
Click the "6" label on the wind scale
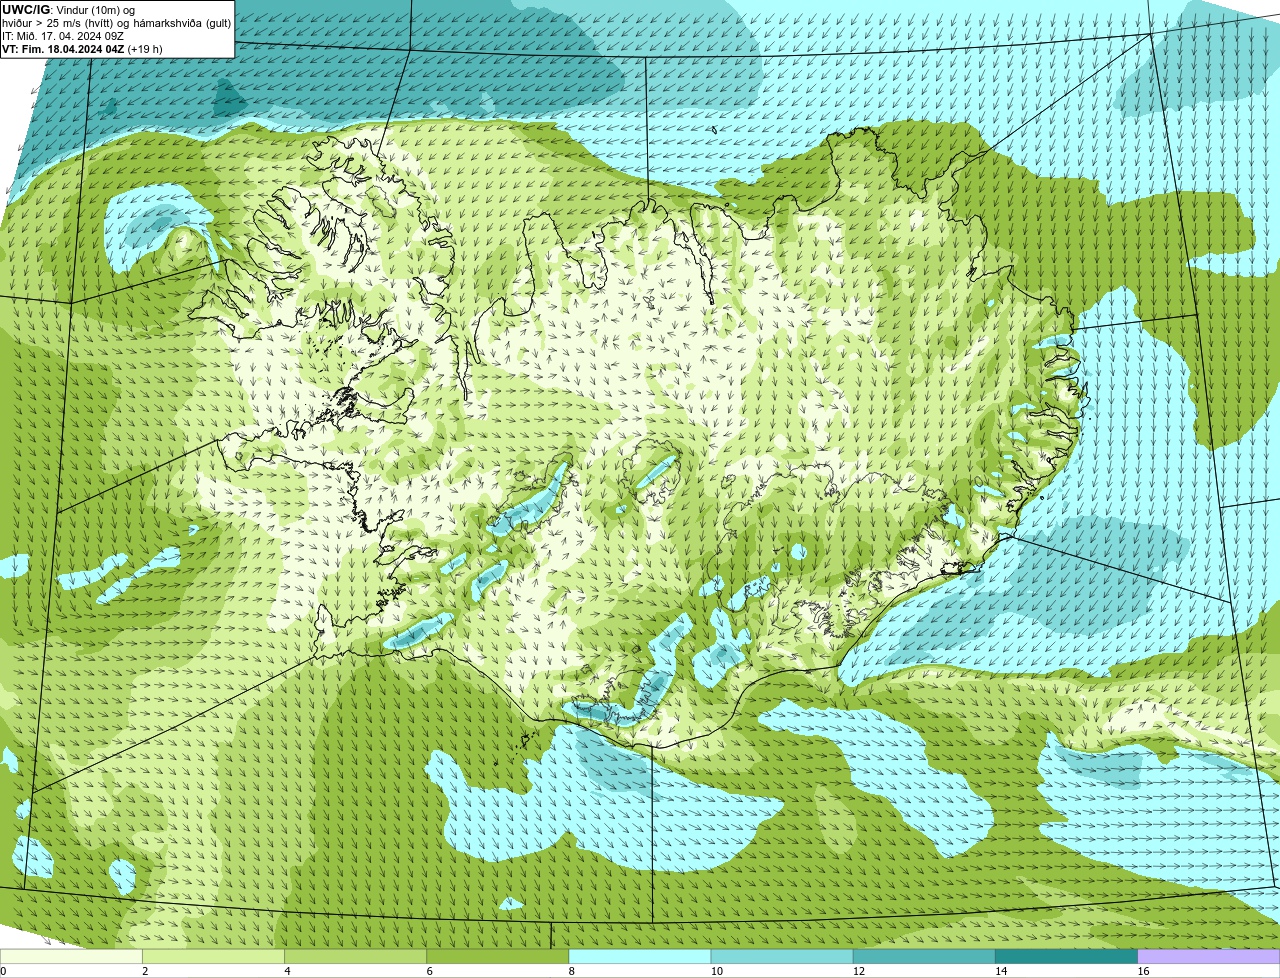(x=430, y=971)
